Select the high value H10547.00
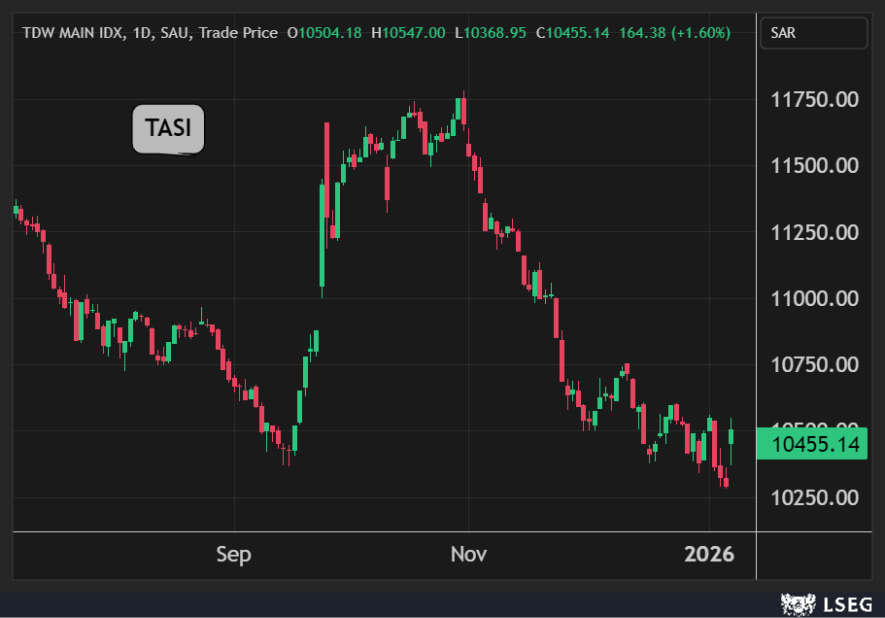This screenshot has width=885, height=618. pyautogui.click(x=408, y=33)
